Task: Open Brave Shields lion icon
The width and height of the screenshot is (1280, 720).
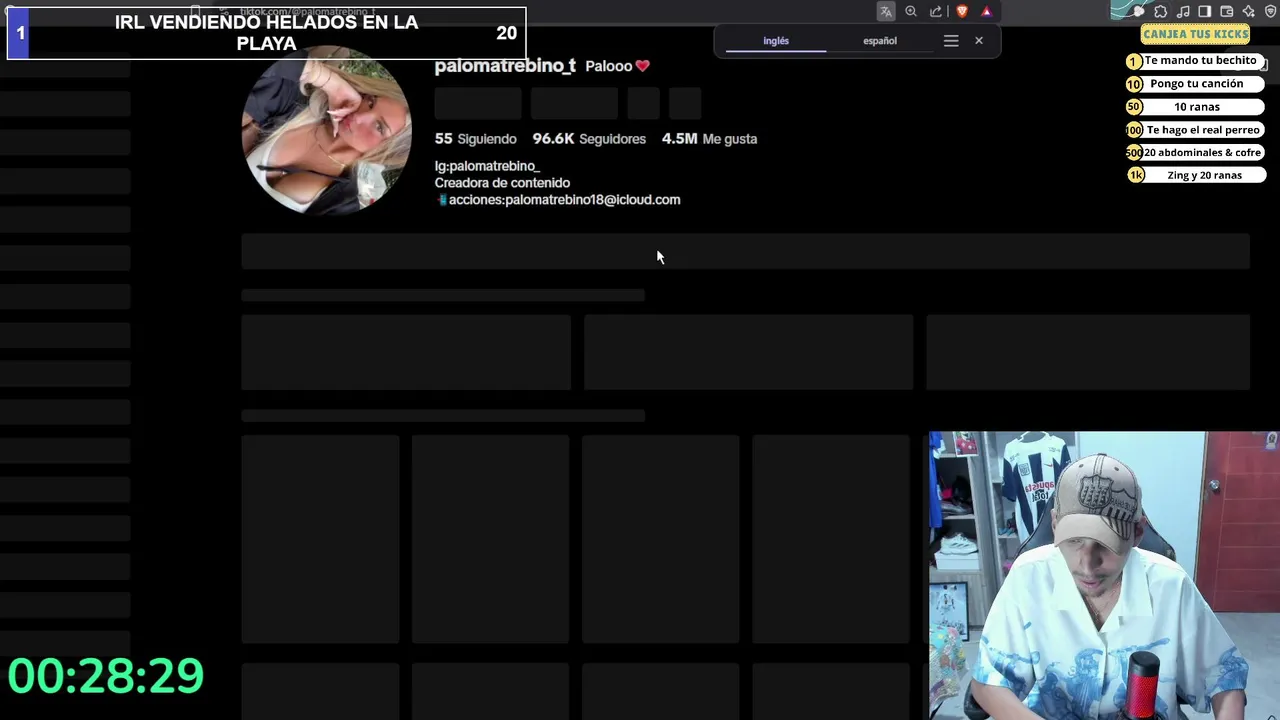Action: (962, 12)
